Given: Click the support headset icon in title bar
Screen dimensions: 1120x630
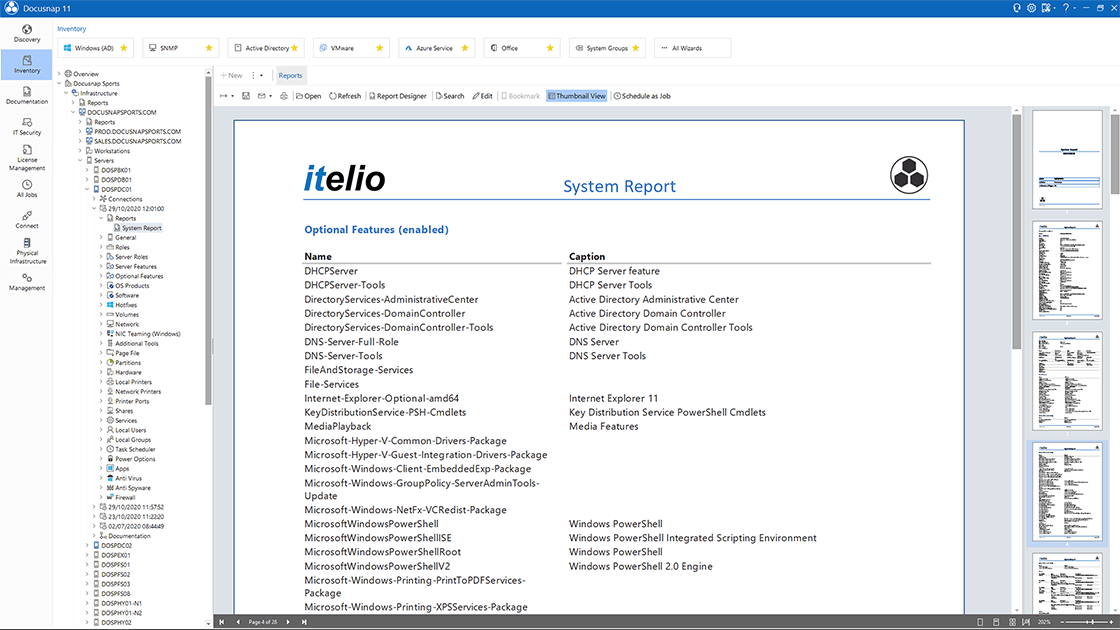Looking at the screenshot, I should click(x=1016, y=8).
